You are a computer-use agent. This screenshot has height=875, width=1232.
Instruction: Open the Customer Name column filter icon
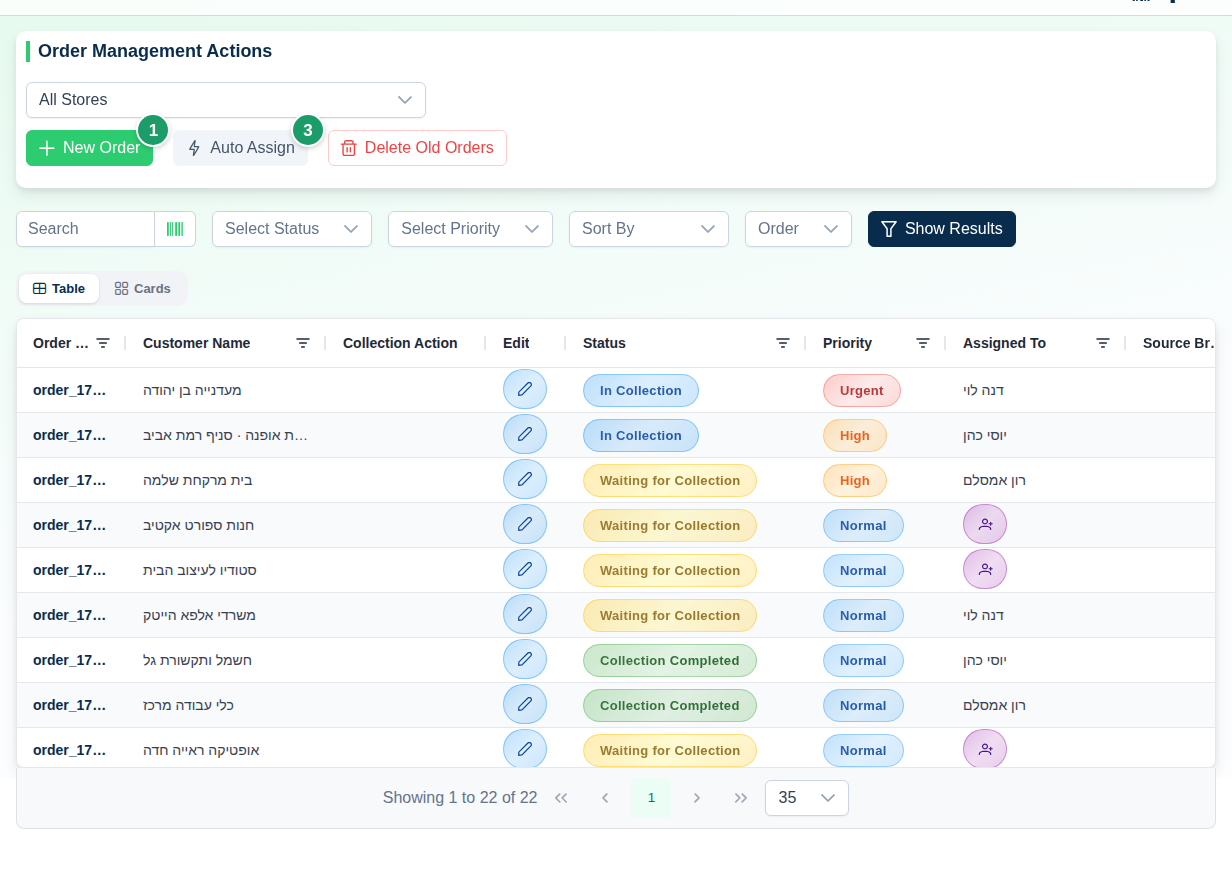tap(303, 343)
